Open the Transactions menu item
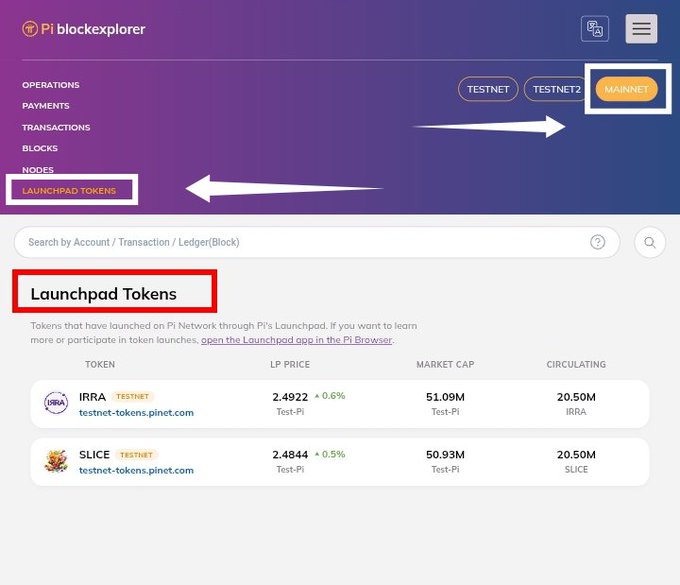The image size is (680, 585). pyautogui.click(x=56, y=127)
